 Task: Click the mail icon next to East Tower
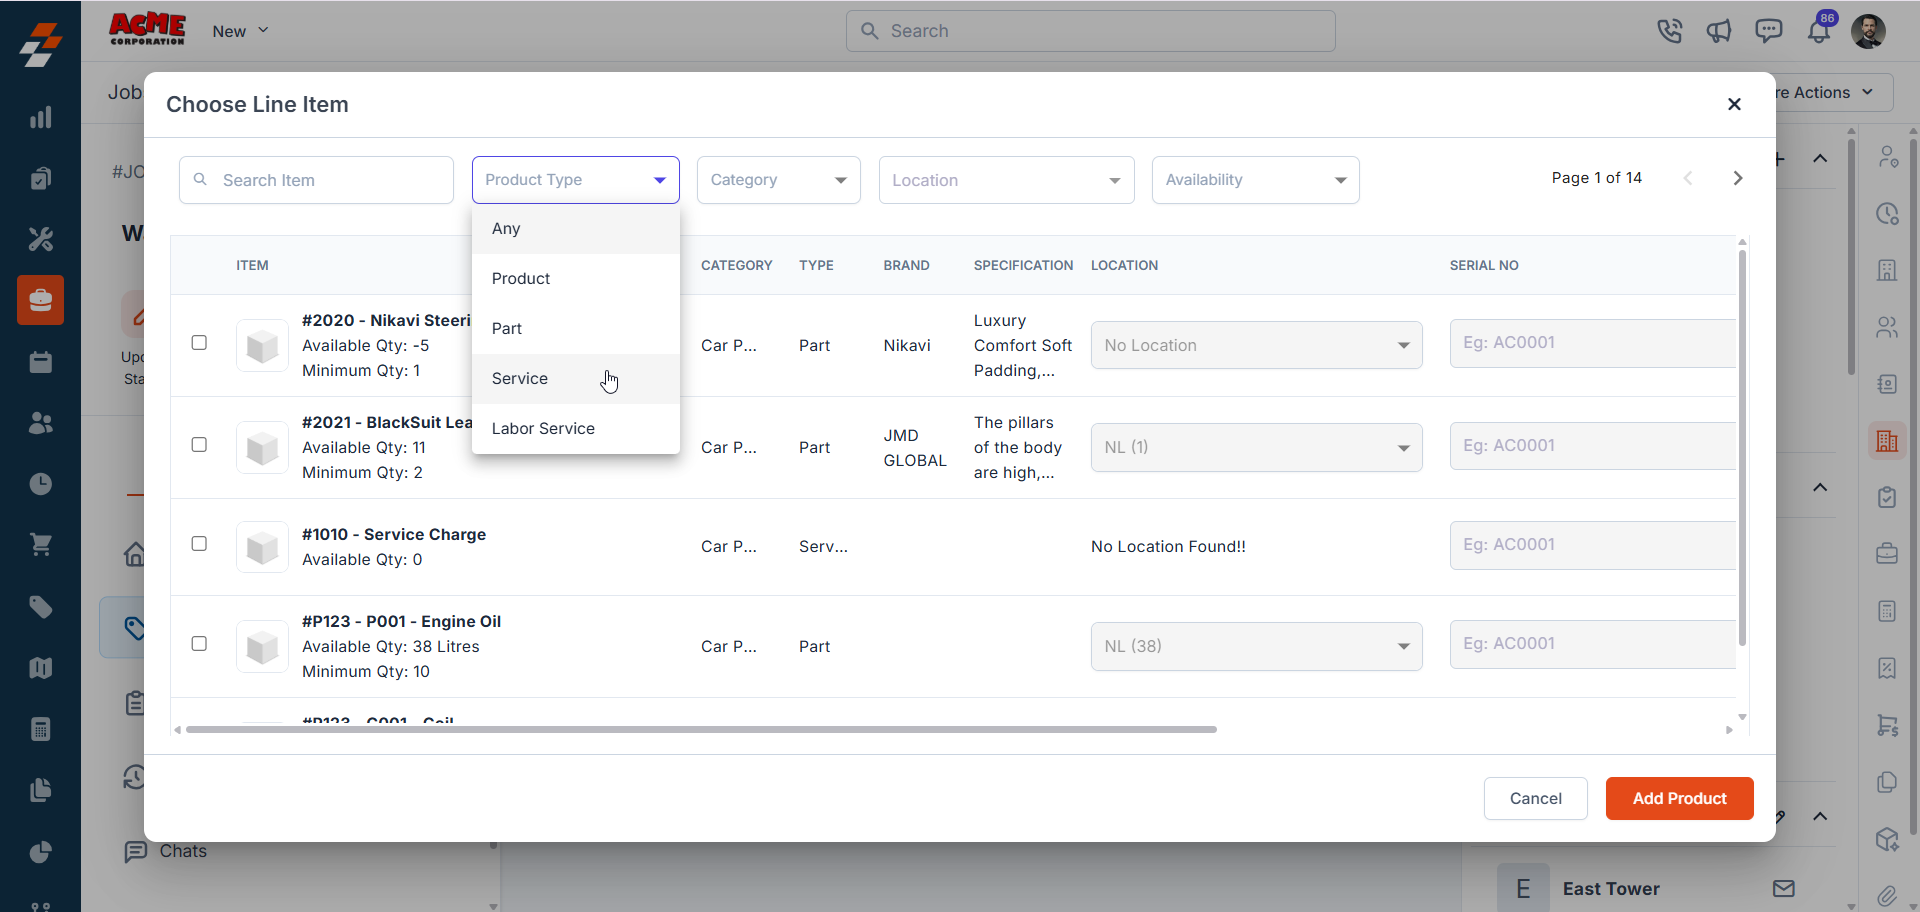coord(1784,888)
